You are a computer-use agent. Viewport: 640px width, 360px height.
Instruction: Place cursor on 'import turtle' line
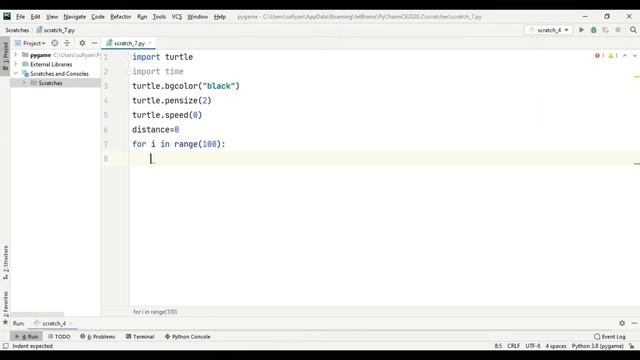click(162, 57)
